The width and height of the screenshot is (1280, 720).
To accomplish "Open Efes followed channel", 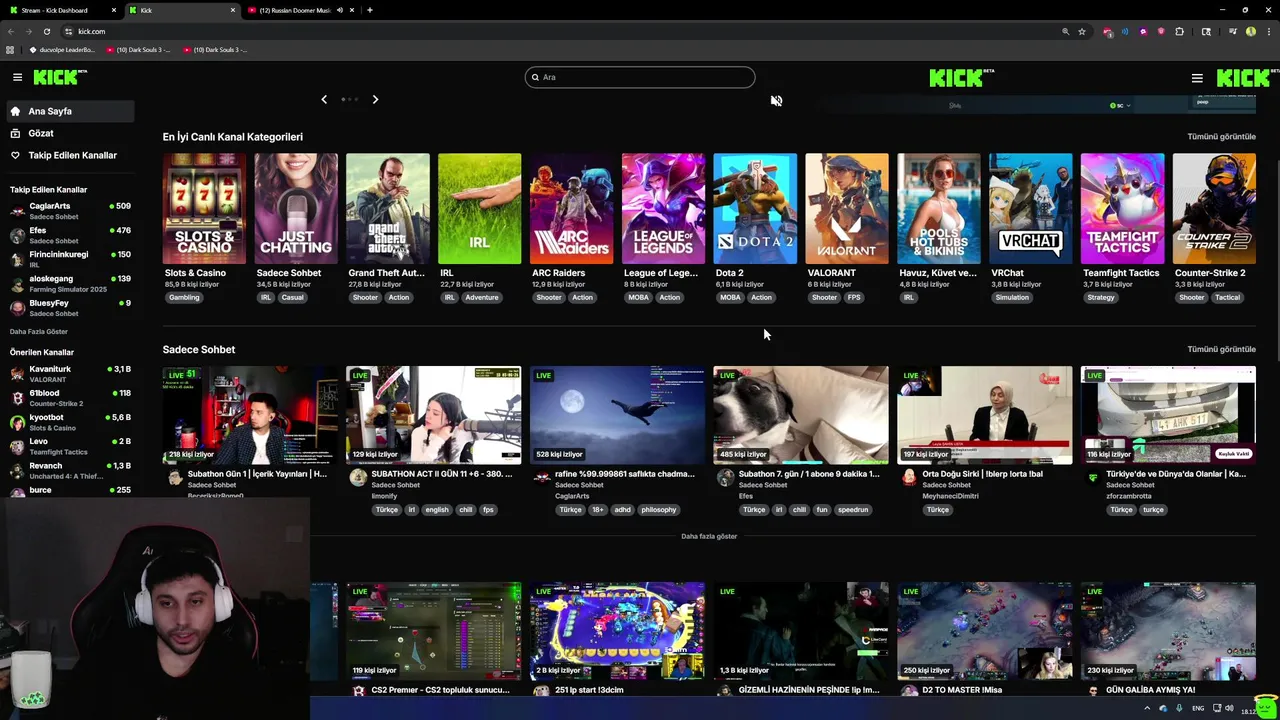I will tap(70, 235).
